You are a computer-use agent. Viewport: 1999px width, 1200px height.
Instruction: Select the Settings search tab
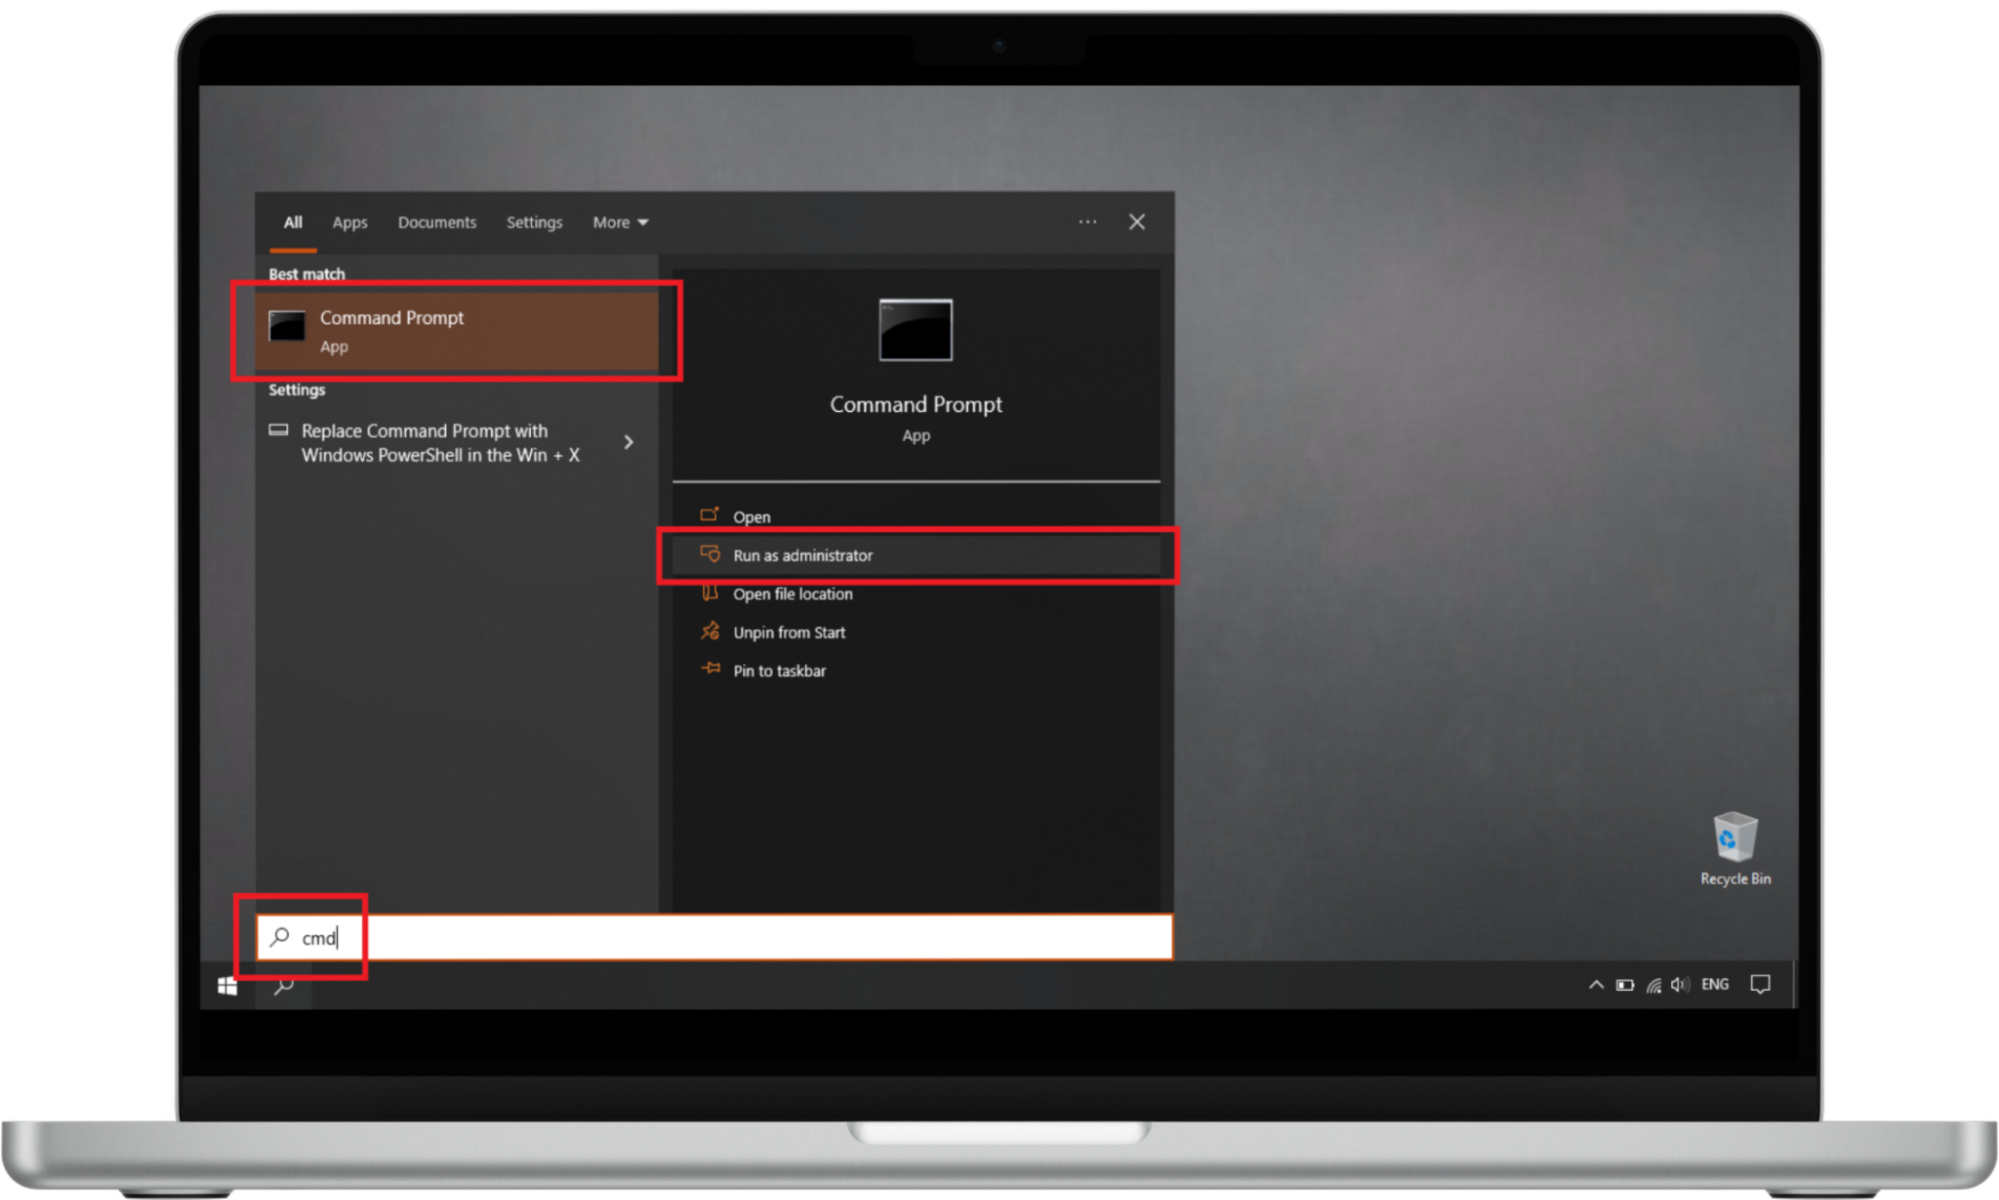(x=534, y=222)
